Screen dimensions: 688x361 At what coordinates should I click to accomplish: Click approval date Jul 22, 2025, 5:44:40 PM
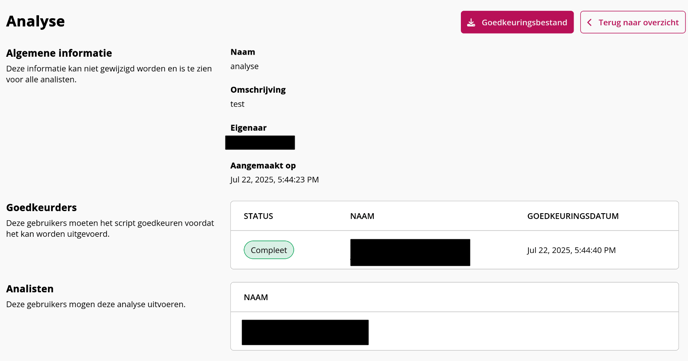click(x=571, y=250)
